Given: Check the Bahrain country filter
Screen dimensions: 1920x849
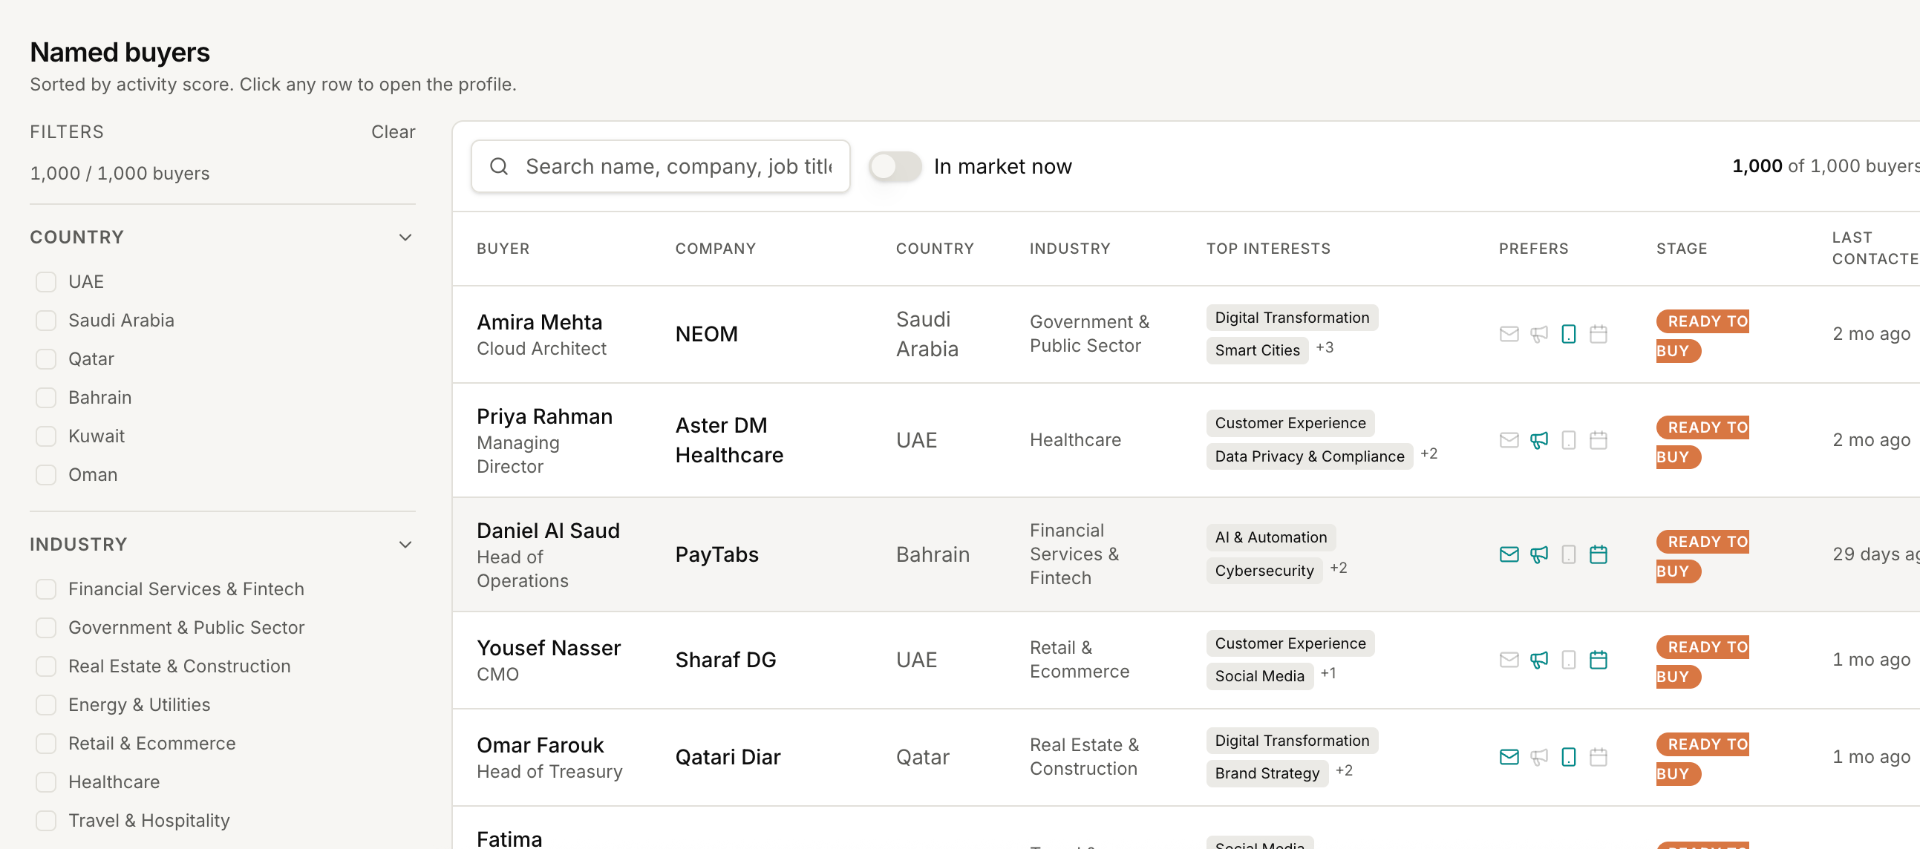Looking at the screenshot, I should [x=46, y=397].
